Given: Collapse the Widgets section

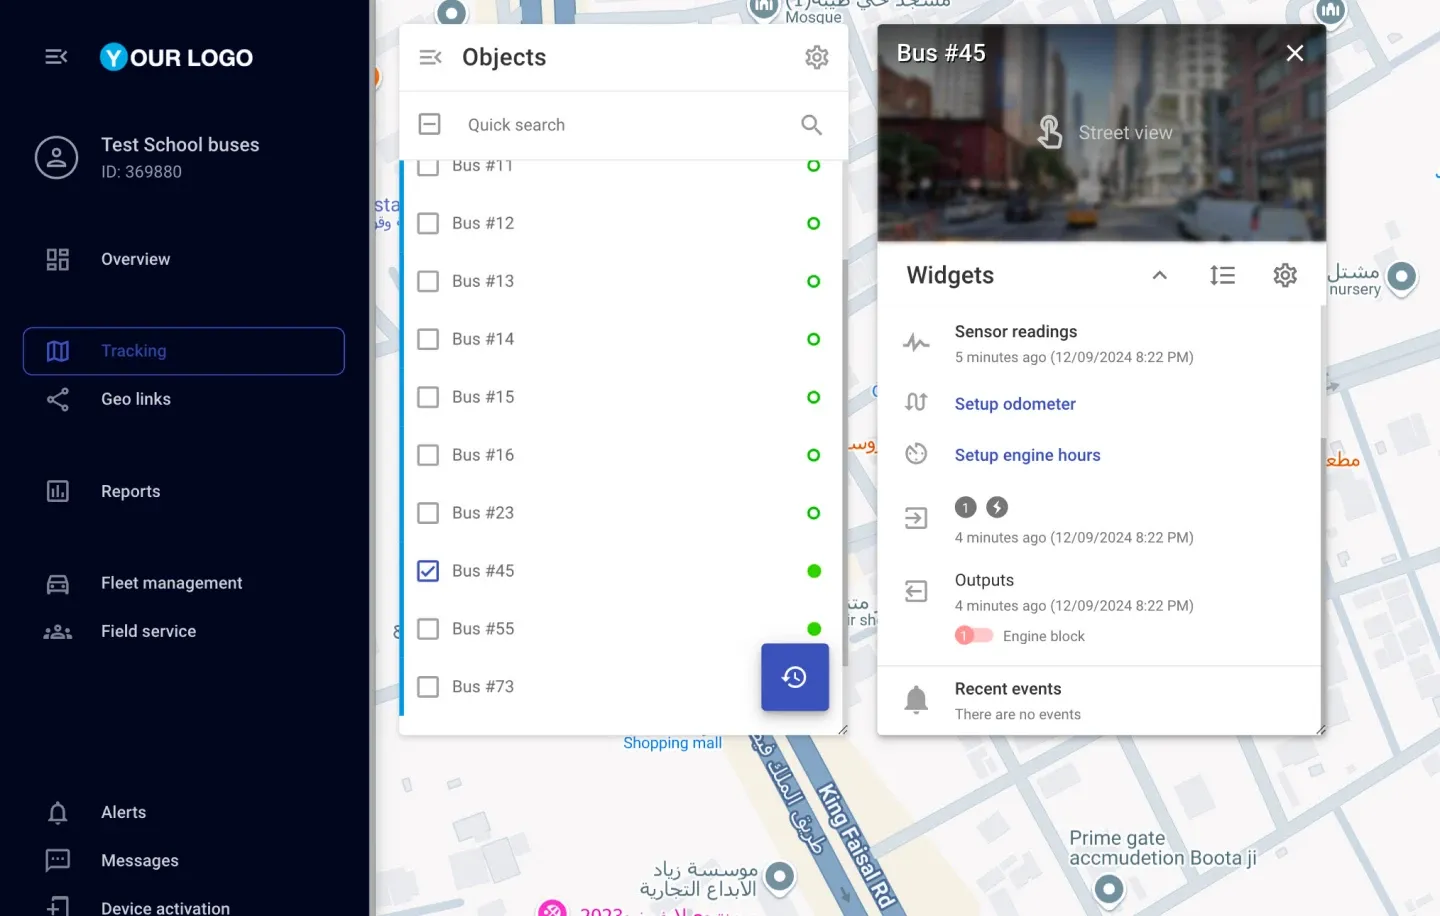Looking at the screenshot, I should pos(1160,275).
